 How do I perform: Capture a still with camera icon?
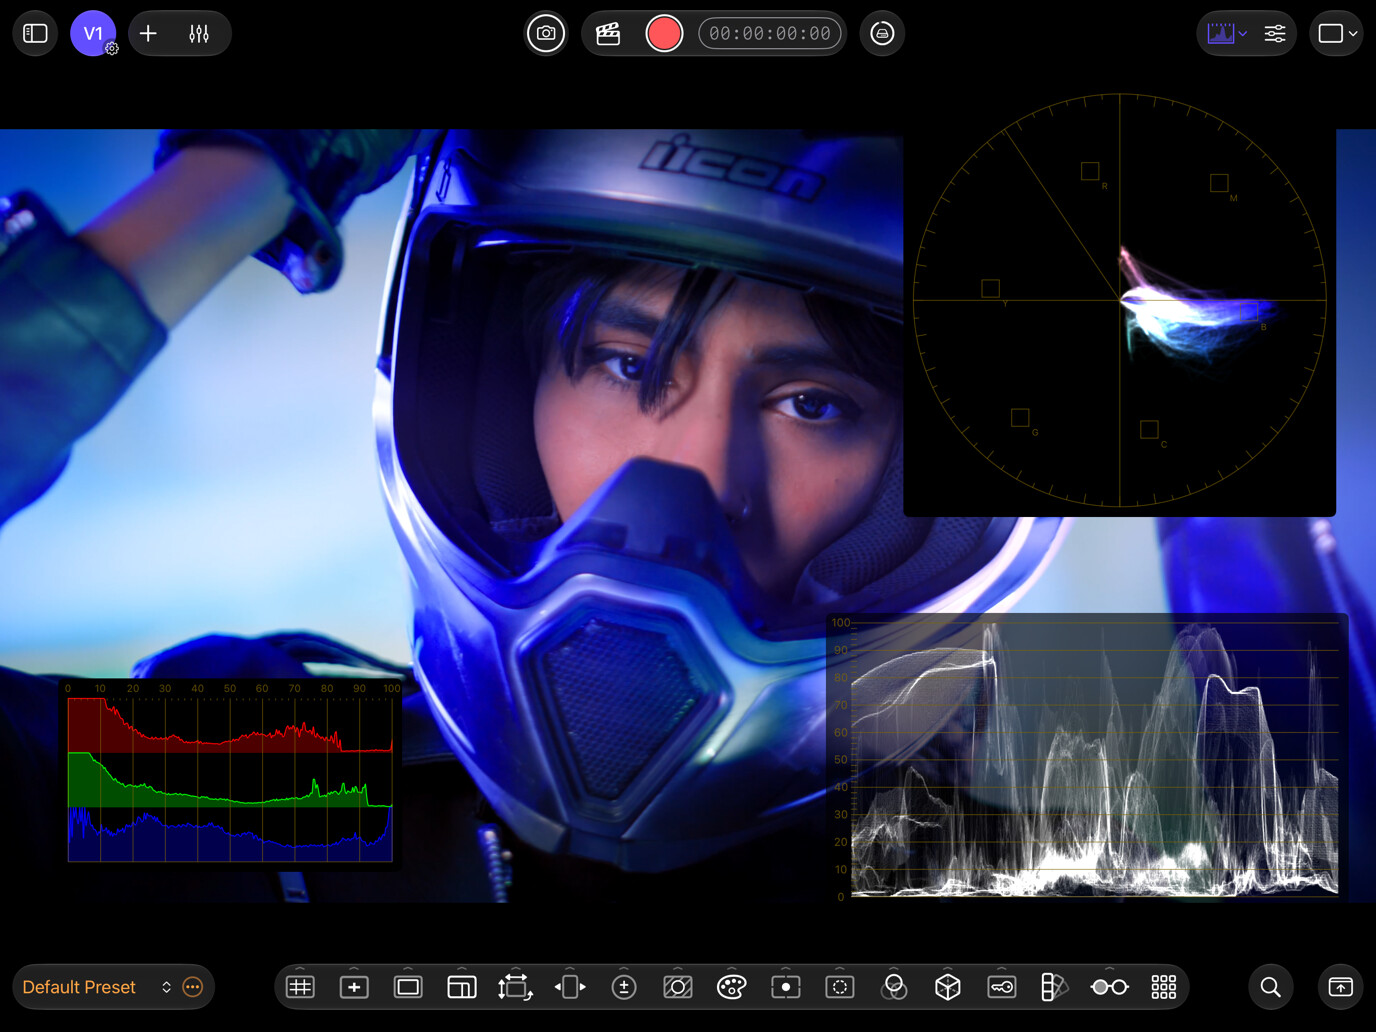(x=546, y=33)
